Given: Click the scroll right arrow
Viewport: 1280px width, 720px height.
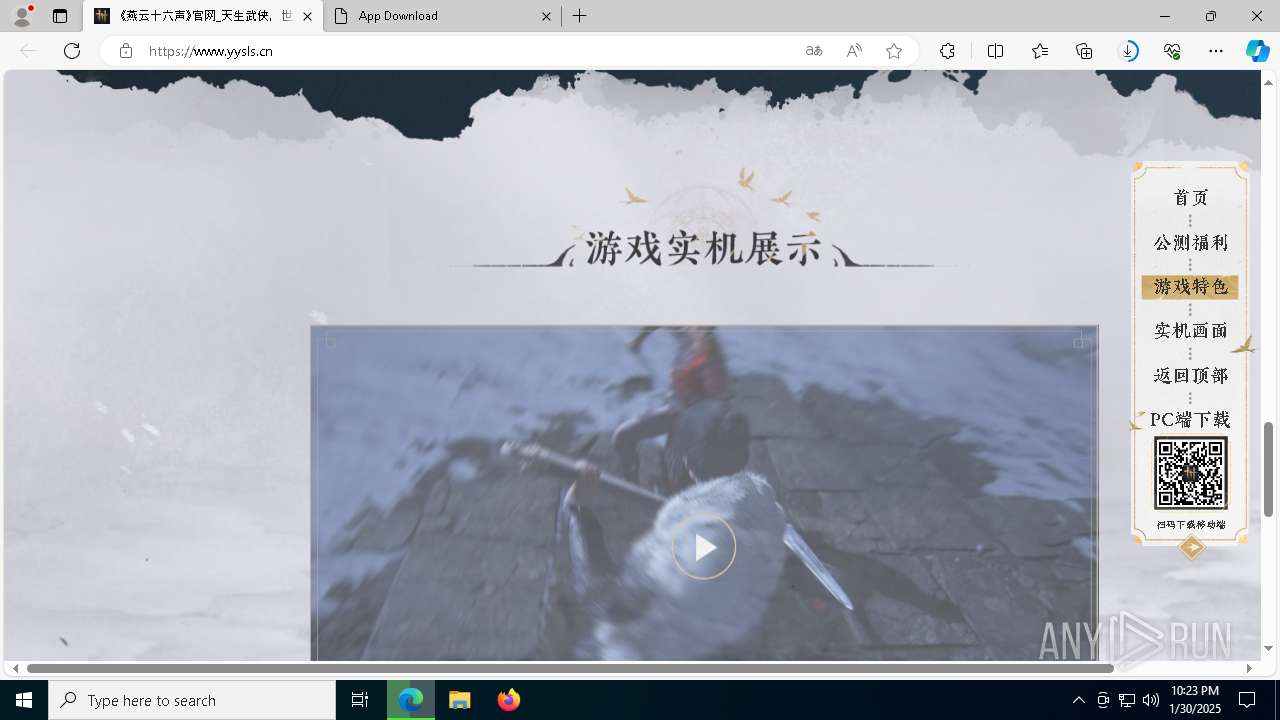Looking at the screenshot, I should (x=1249, y=668).
